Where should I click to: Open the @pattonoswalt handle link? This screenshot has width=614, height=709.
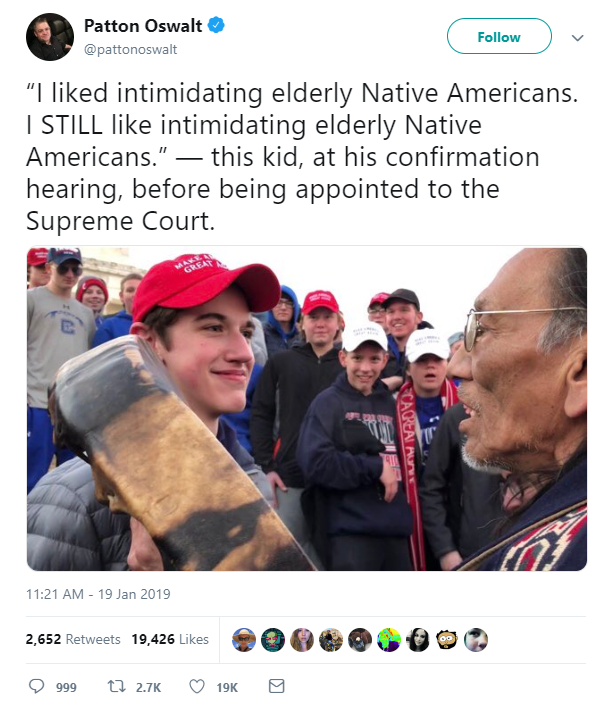131,49
